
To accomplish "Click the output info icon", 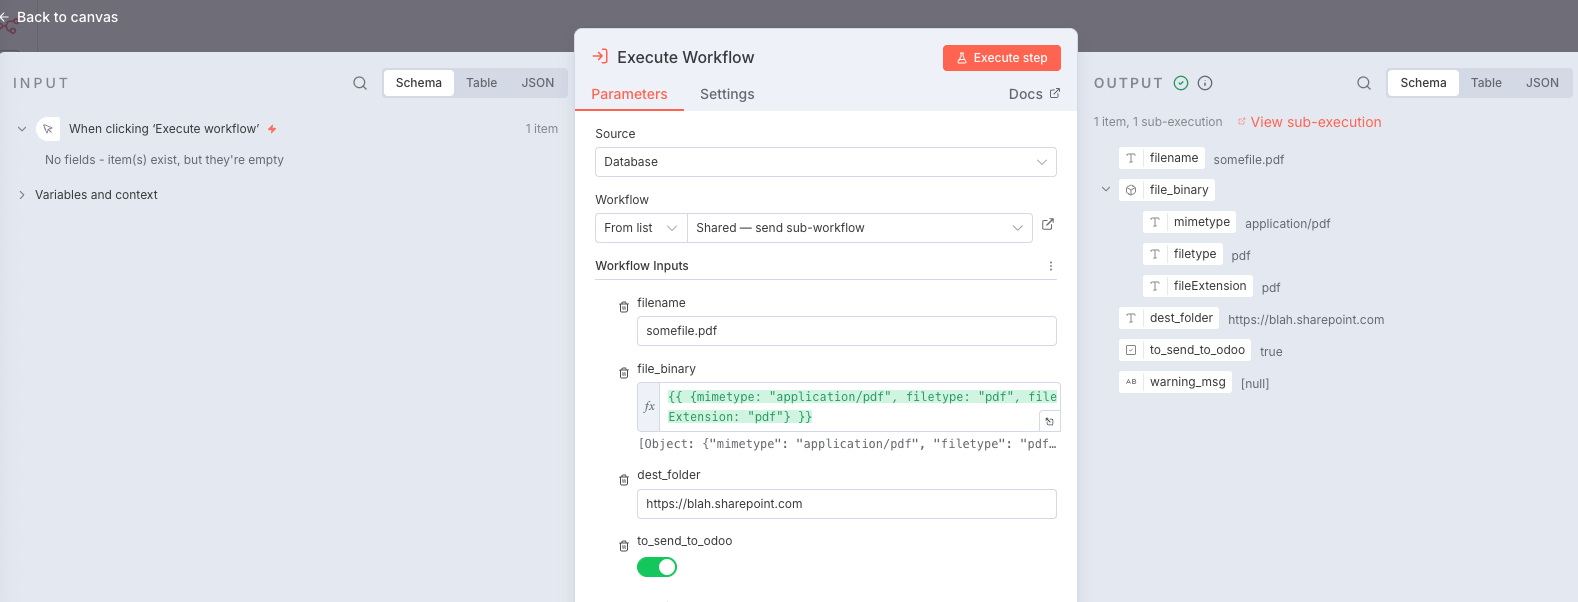I will point(1205,83).
